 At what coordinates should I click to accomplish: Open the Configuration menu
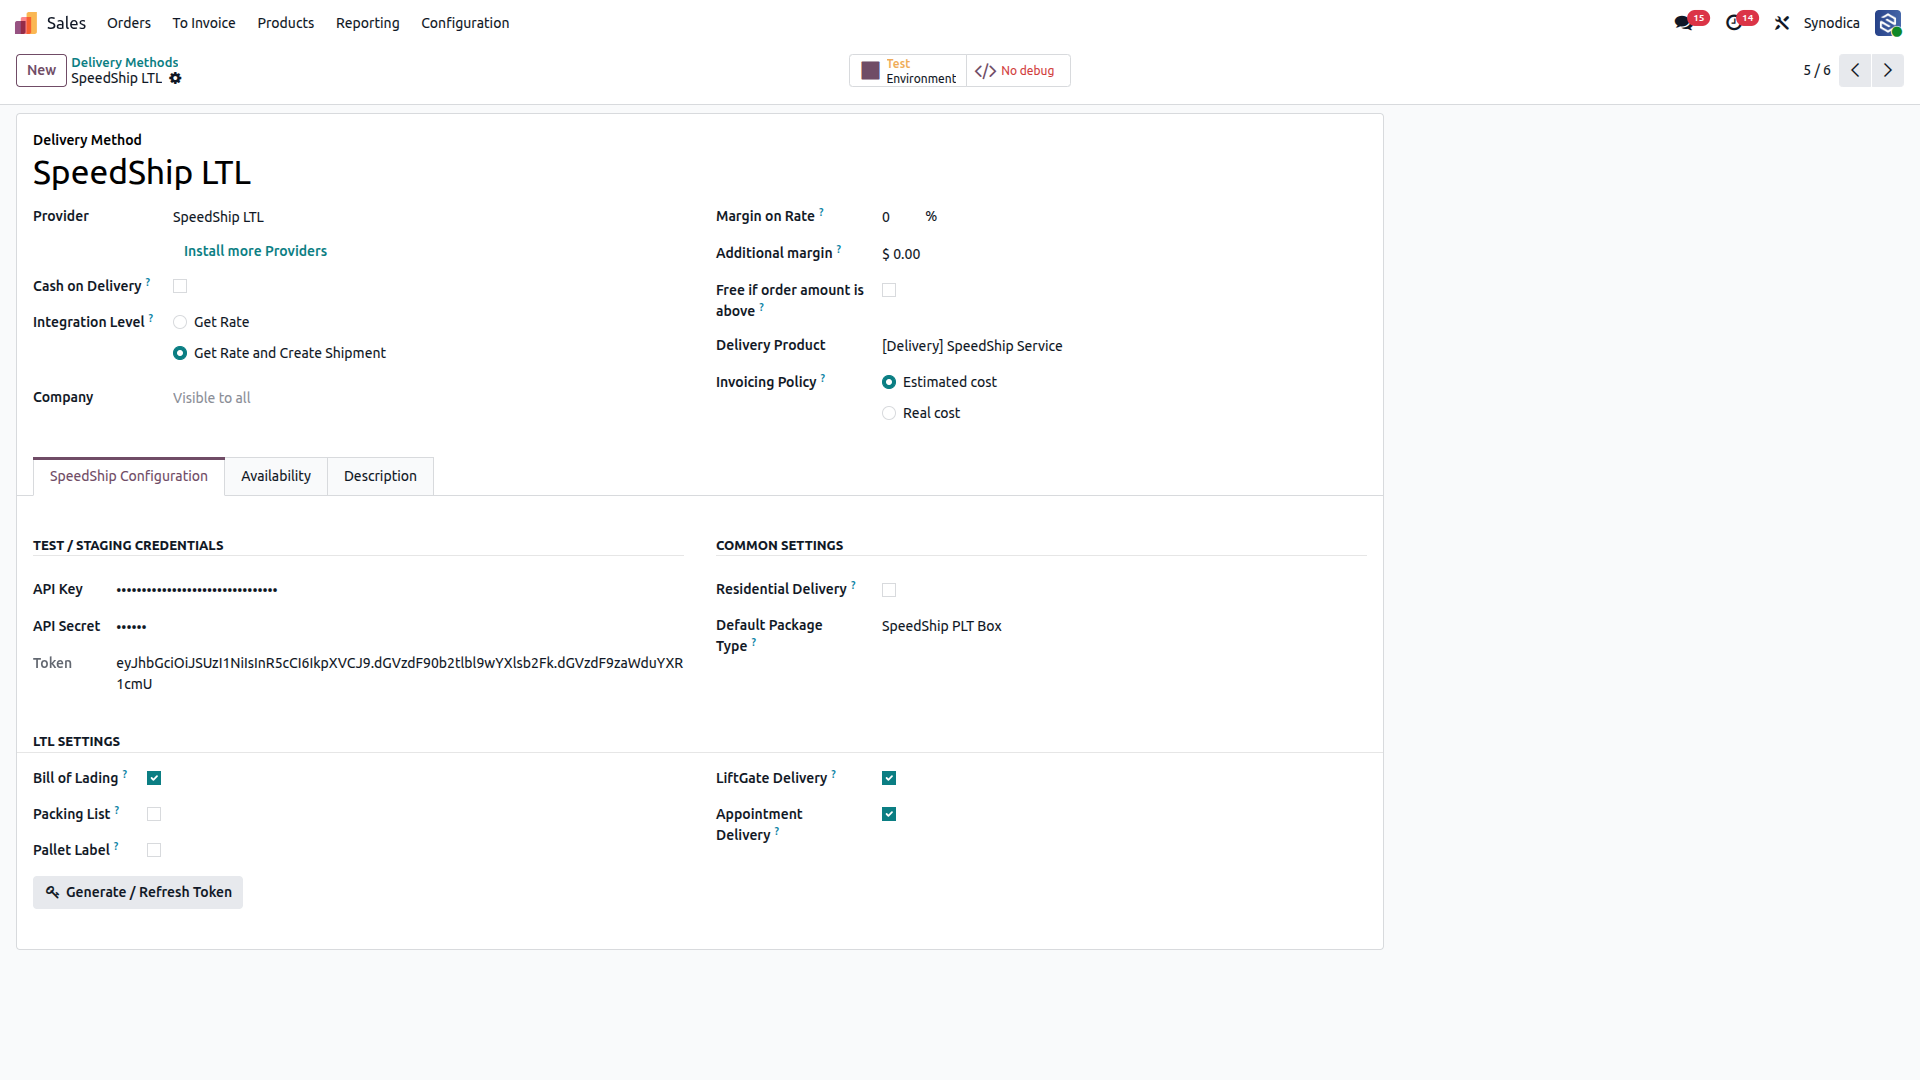(x=465, y=23)
